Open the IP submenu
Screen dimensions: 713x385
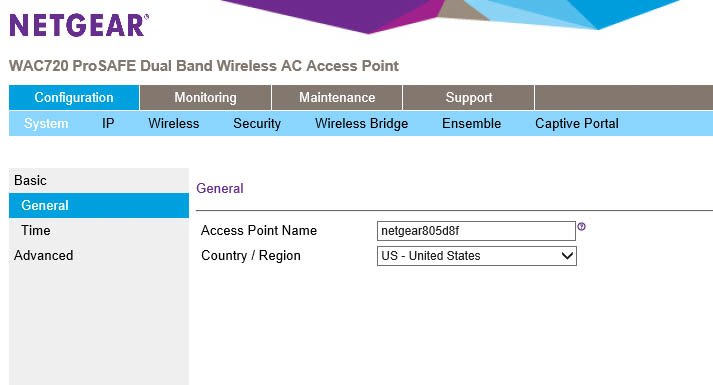(x=108, y=124)
